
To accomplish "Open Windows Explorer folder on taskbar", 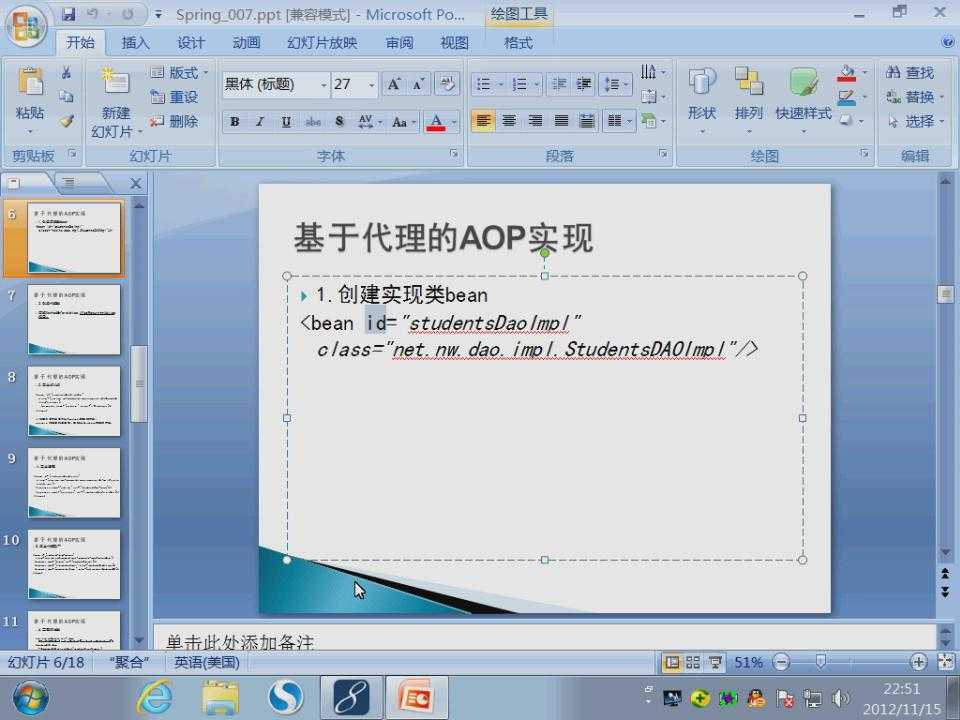I will pos(221,697).
